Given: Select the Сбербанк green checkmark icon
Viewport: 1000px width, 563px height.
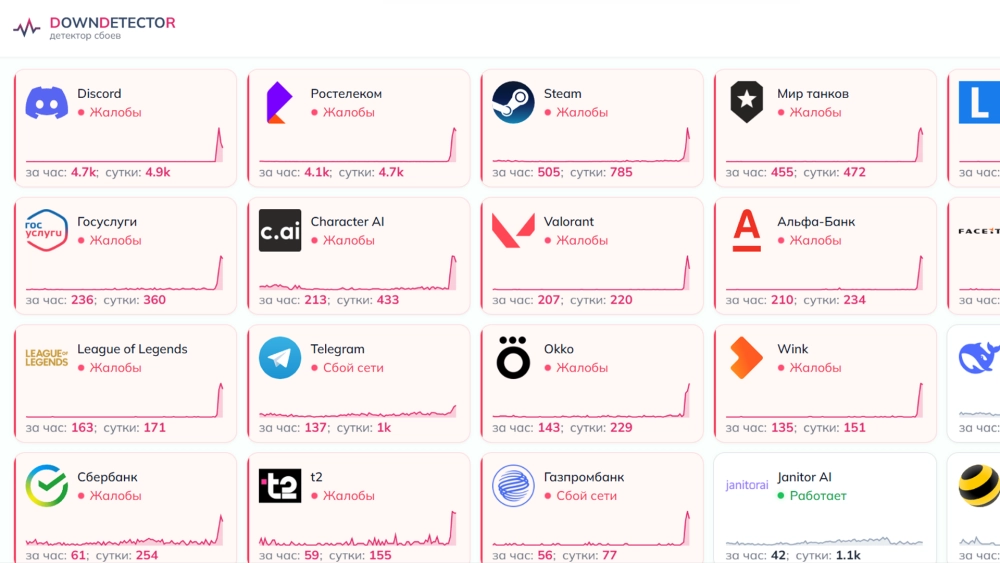Looking at the screenshot, I should [x=47, y=486].
